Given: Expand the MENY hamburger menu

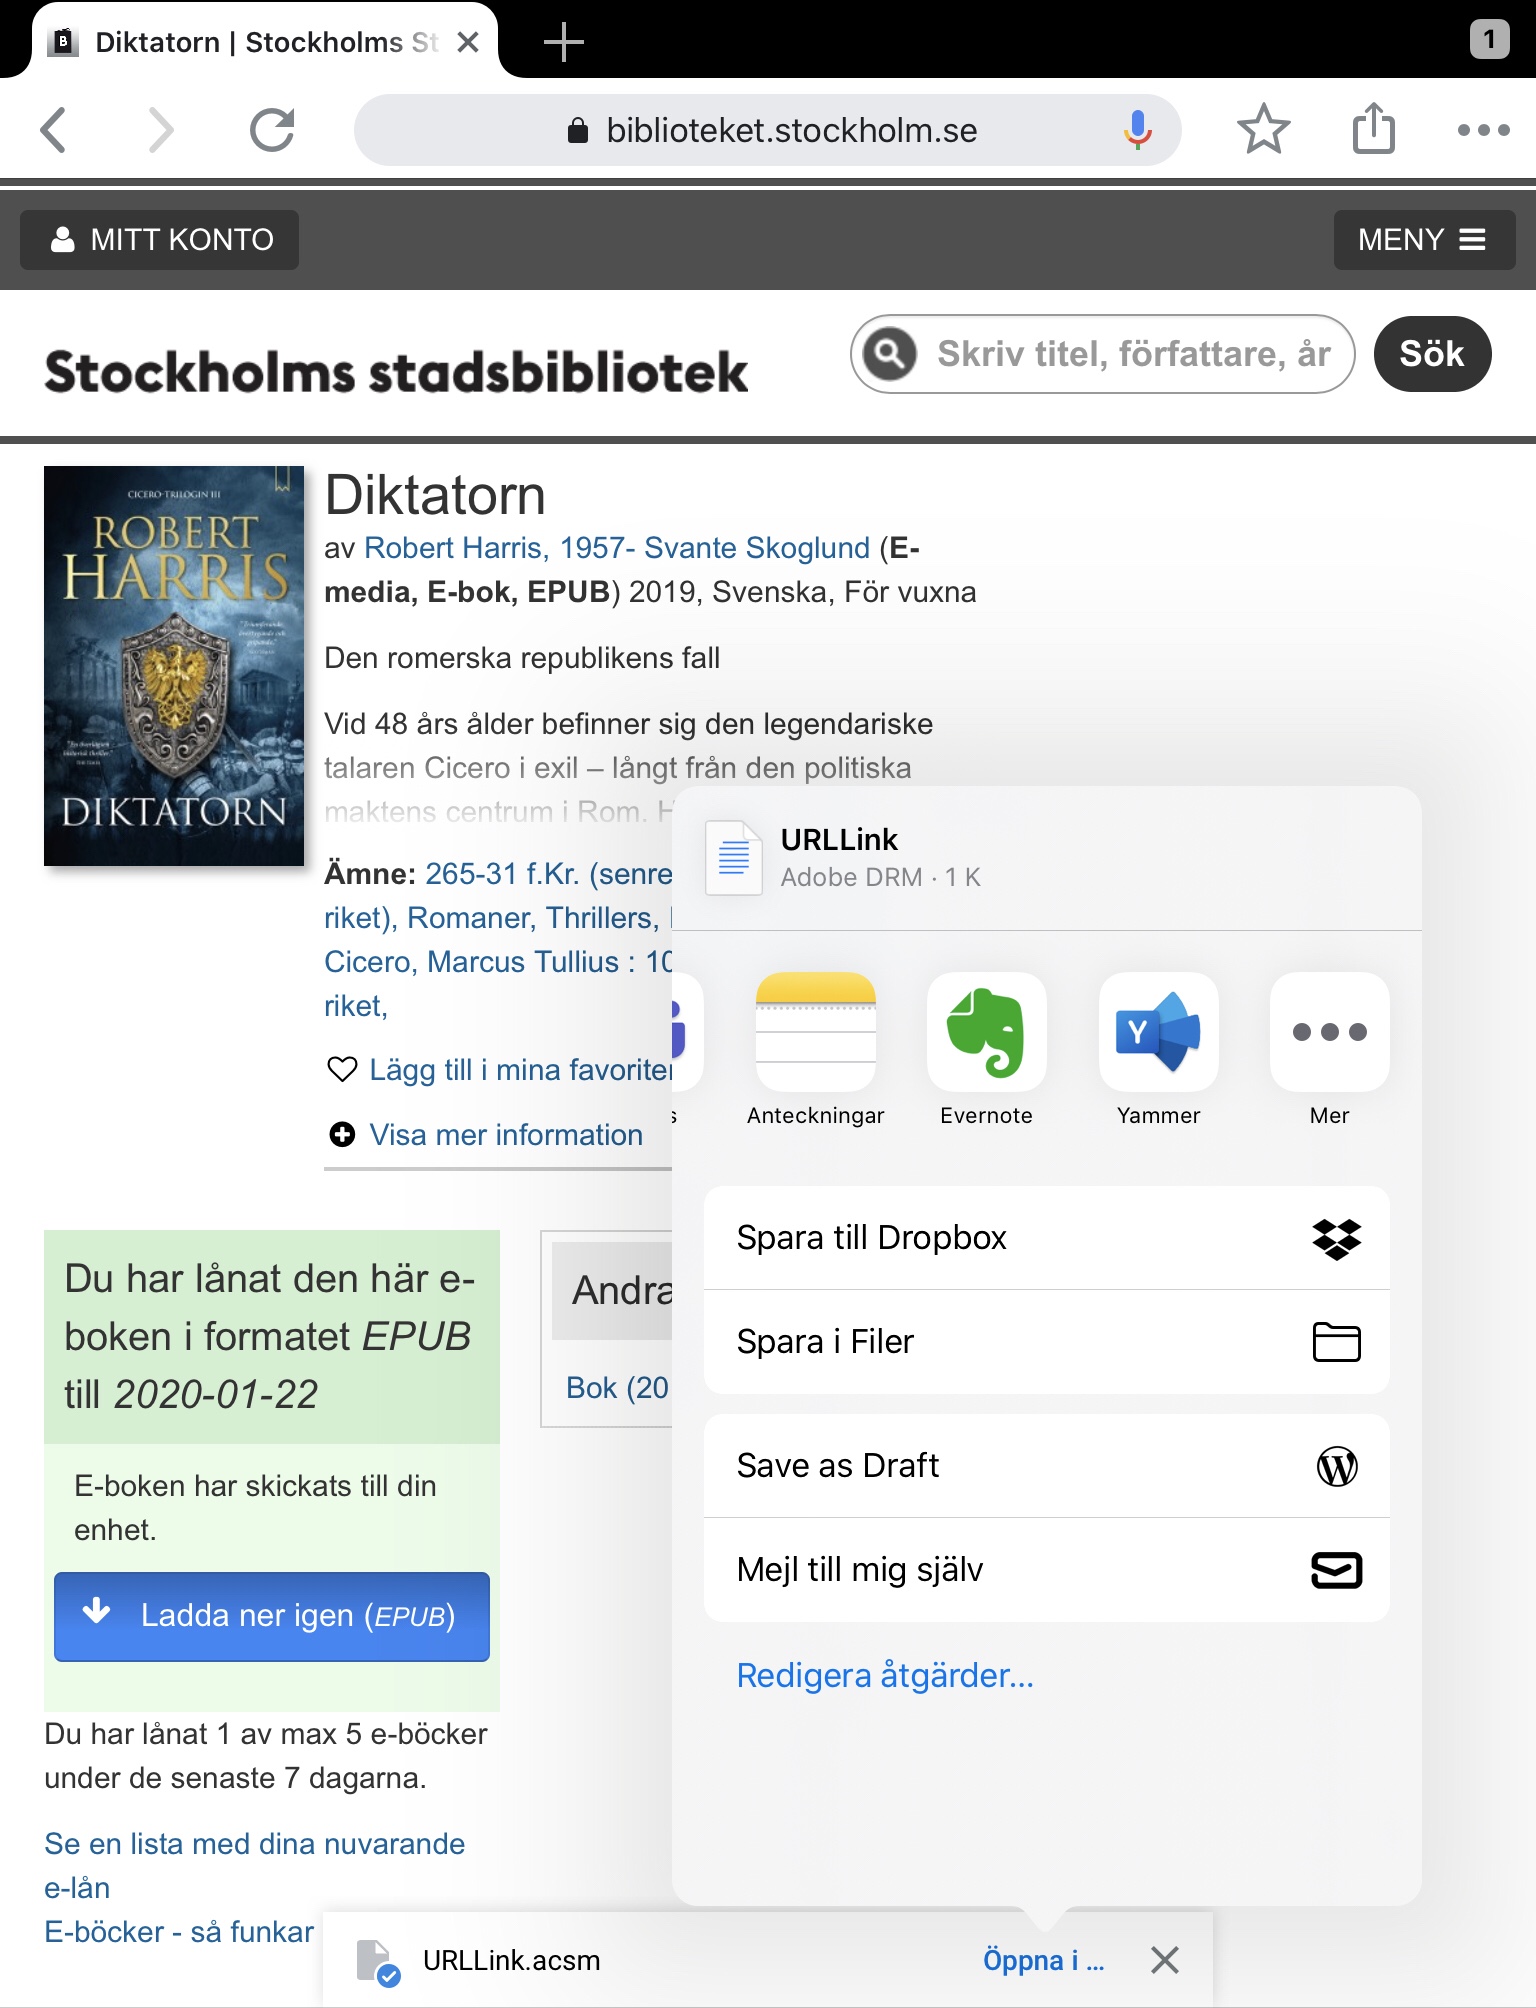Looking at the screenshot, I should (1423, 240).
